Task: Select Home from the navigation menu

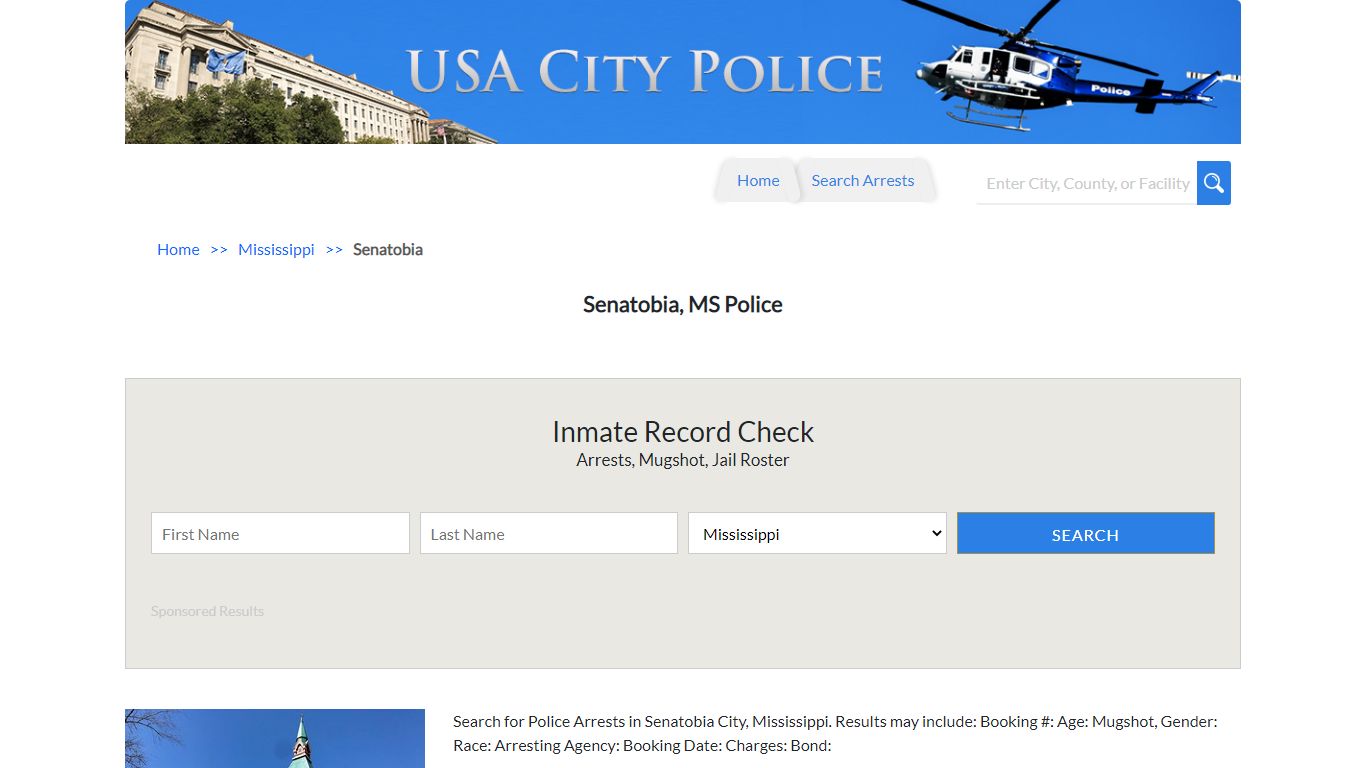Action: (x=757, y=180)
